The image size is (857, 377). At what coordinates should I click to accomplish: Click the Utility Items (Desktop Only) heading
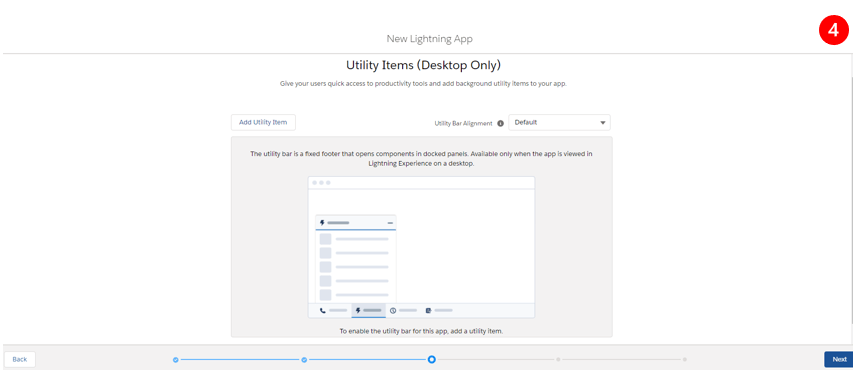423,65
